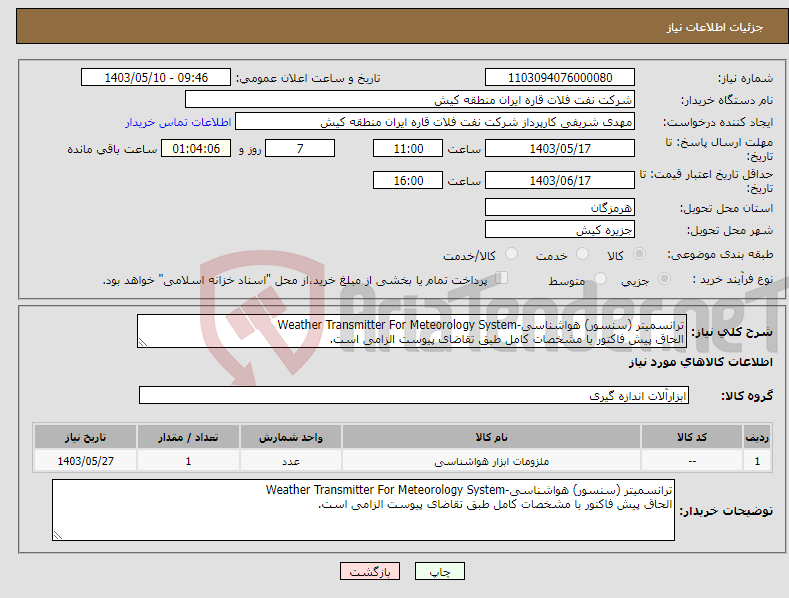This screenshot has width=789, height=598.
Task: Select the جزیی purchase type radio
Action: click(664, 279)
